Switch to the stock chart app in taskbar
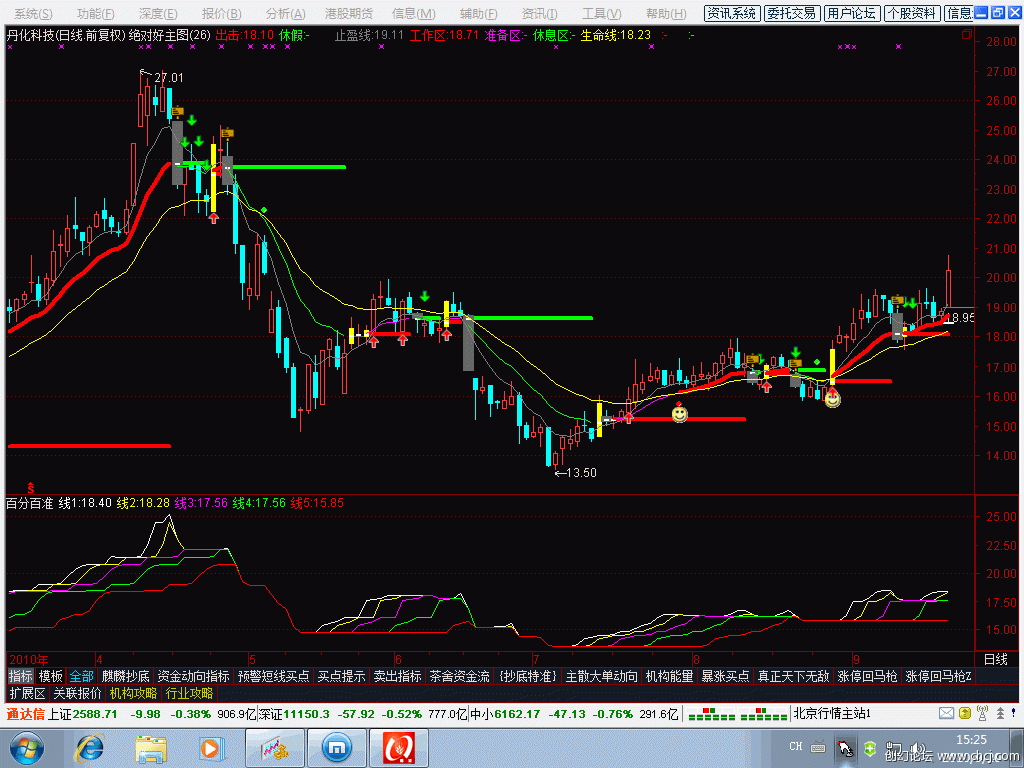Image resolution: width=1024 pixels, height=768 pixels. 276,748
